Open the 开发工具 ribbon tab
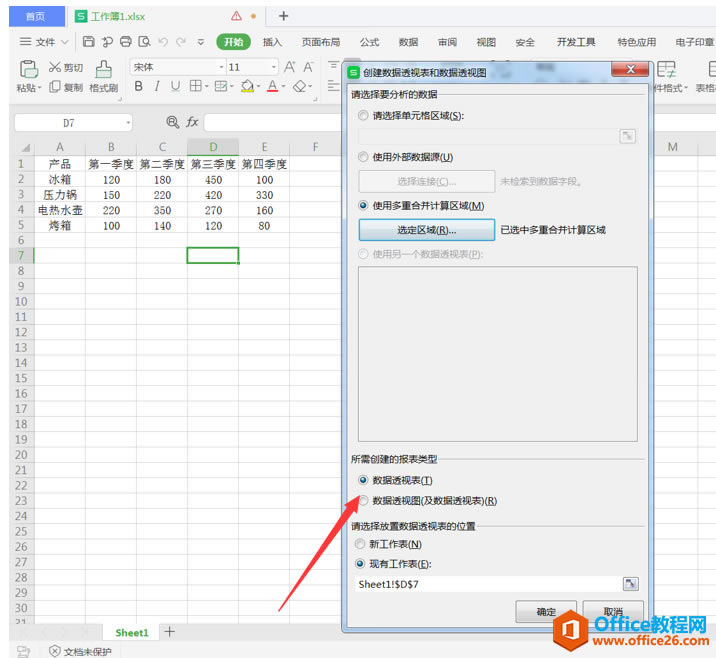 tap(575, 42)
